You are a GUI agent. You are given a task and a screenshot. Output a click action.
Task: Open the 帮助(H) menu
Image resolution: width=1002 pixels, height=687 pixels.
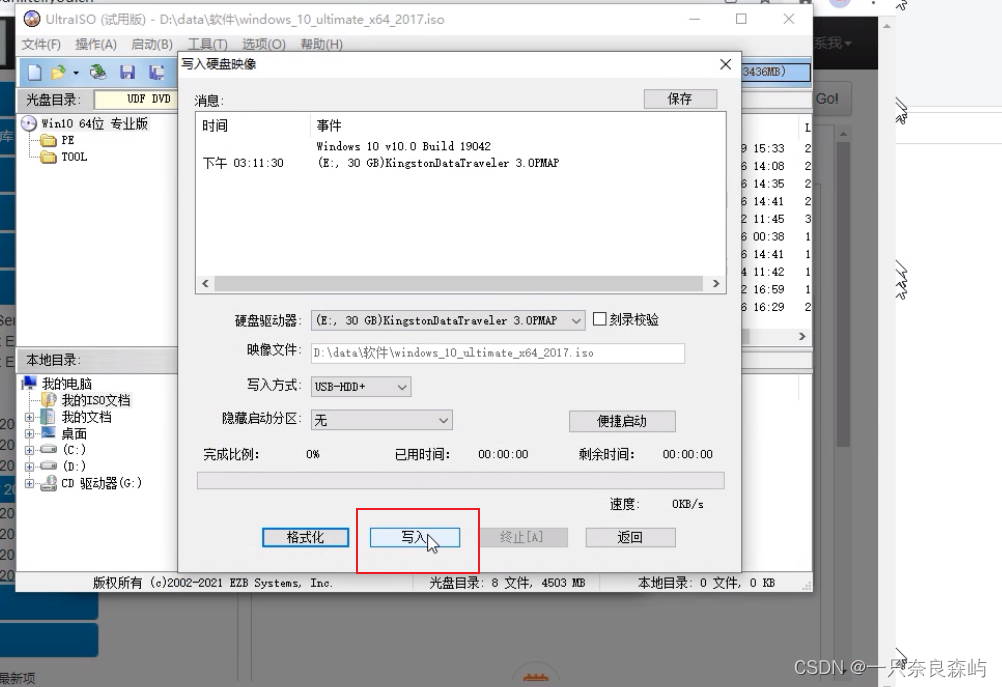[321, 44]
